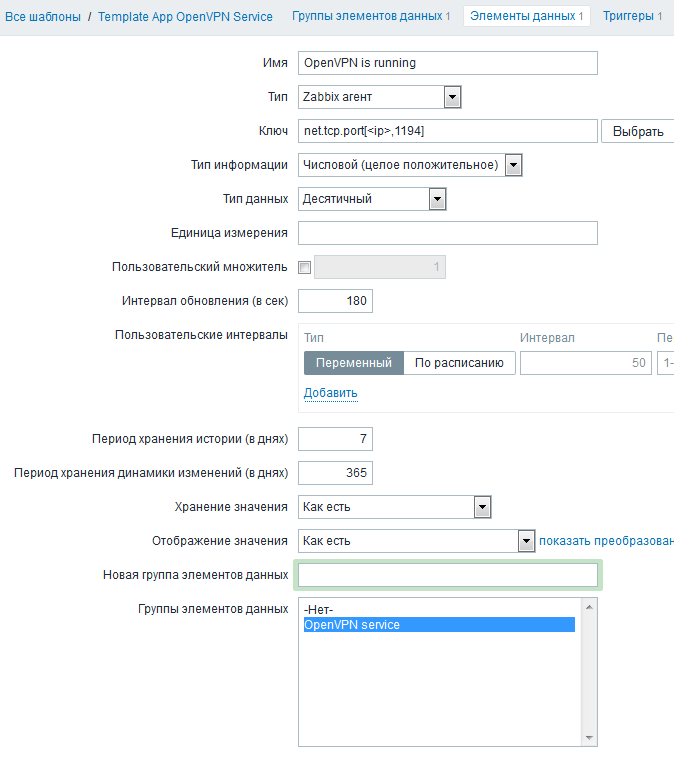Select the 'По расписанию' interval type

(x=459, y=363)
